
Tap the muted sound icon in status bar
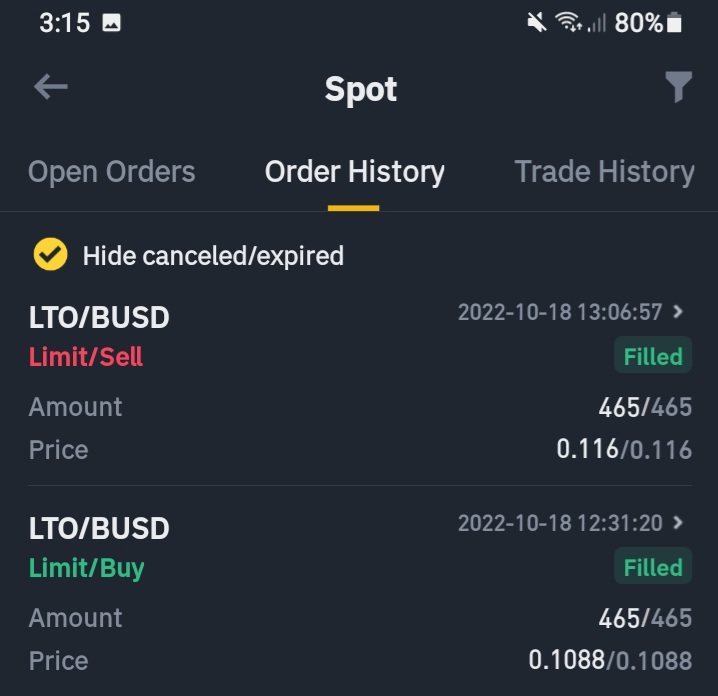click(x=537, y=22)
